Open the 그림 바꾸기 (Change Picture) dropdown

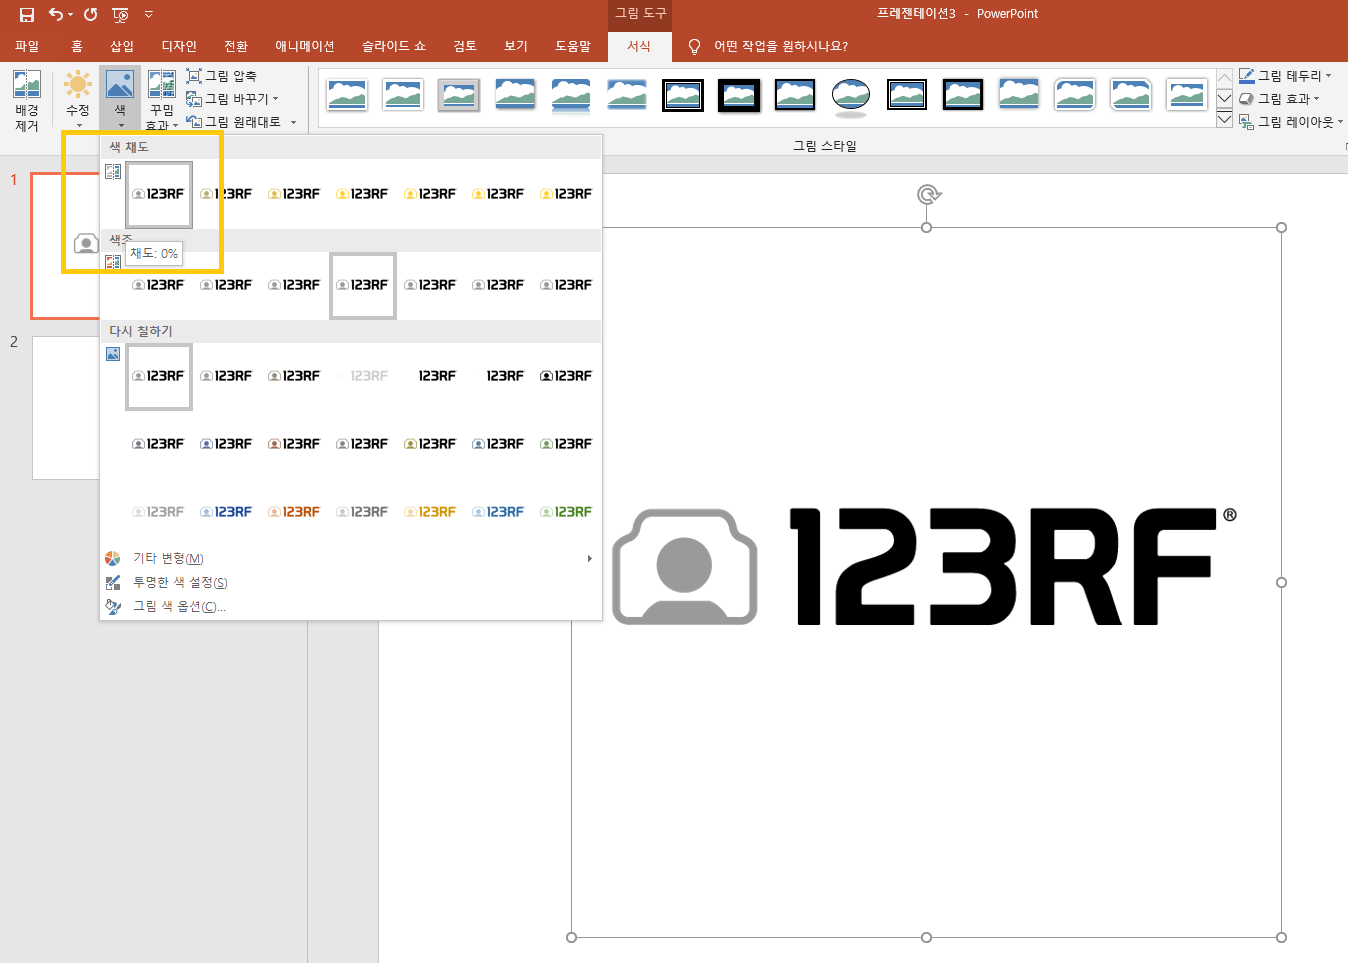233,99
